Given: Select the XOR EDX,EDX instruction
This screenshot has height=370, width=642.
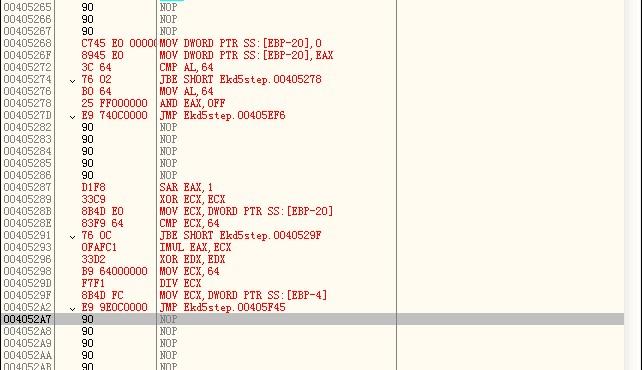Looking at the screenshot, I should pyautogui.click(x=192, y=259).
